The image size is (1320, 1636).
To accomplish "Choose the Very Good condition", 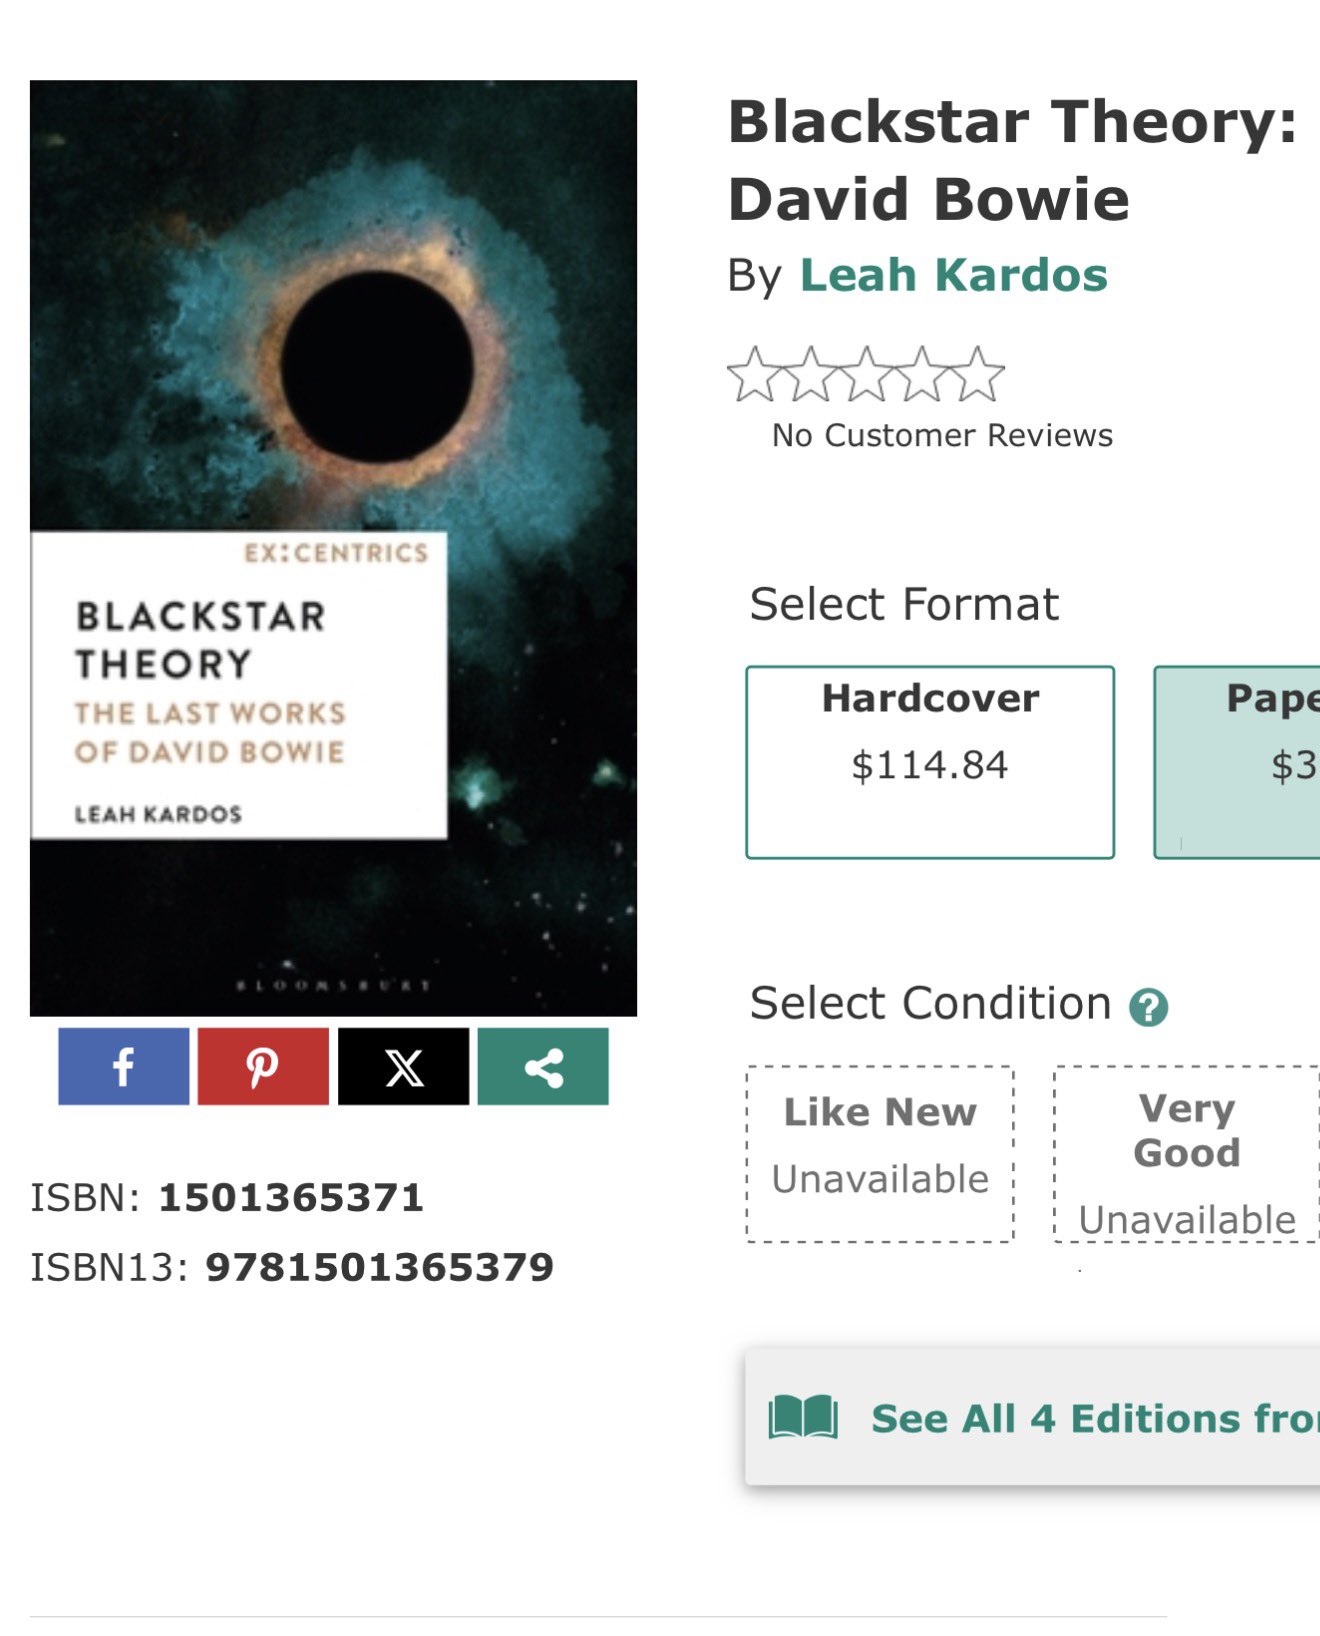I will coord(1186,1153).
